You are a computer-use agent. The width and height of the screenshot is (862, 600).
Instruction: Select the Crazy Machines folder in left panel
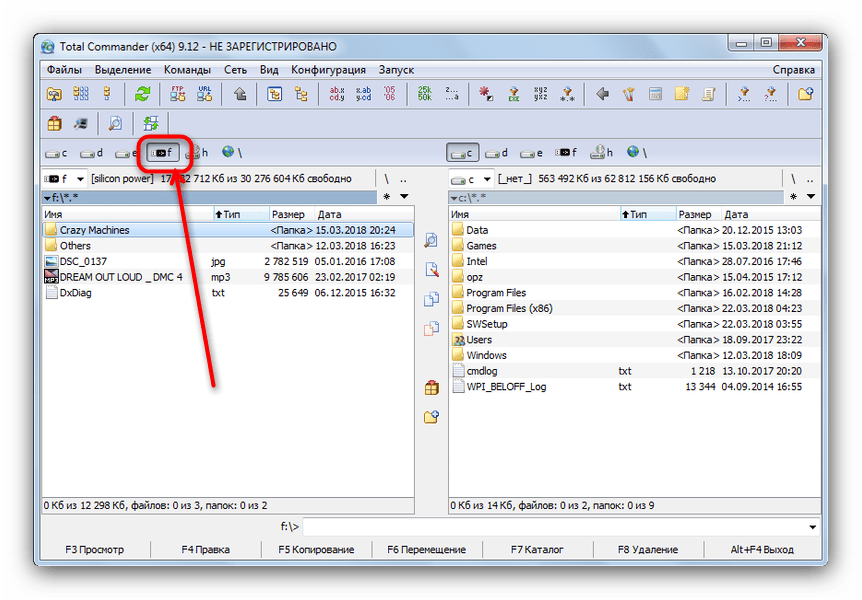(94, 230)
